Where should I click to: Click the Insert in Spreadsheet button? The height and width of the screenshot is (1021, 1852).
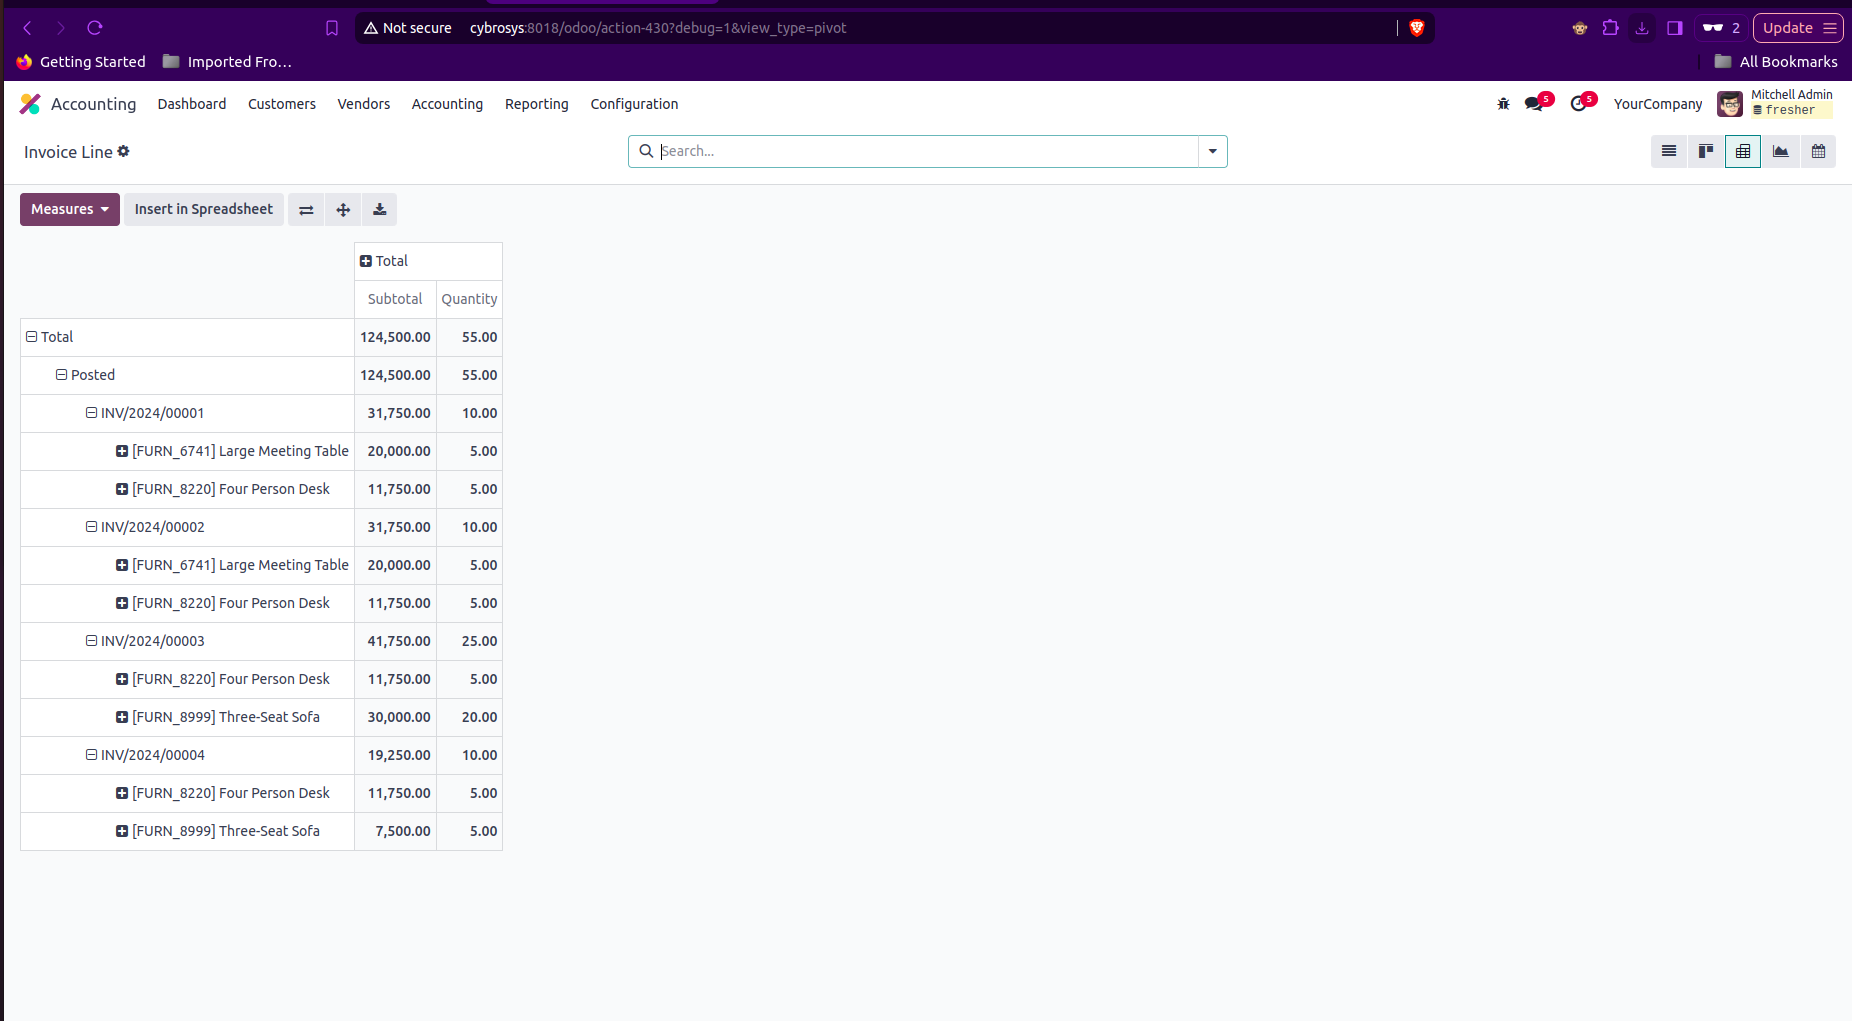pyautogui.click(x=204, y=209)
